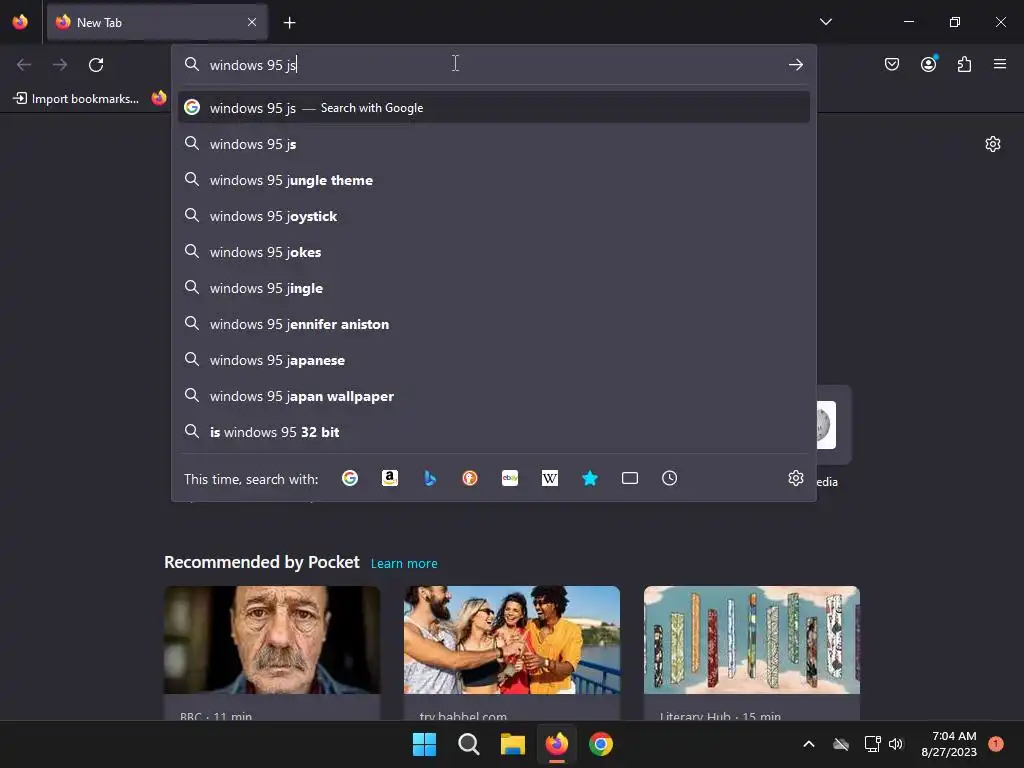Click the network display tray icon

point(872,744)
